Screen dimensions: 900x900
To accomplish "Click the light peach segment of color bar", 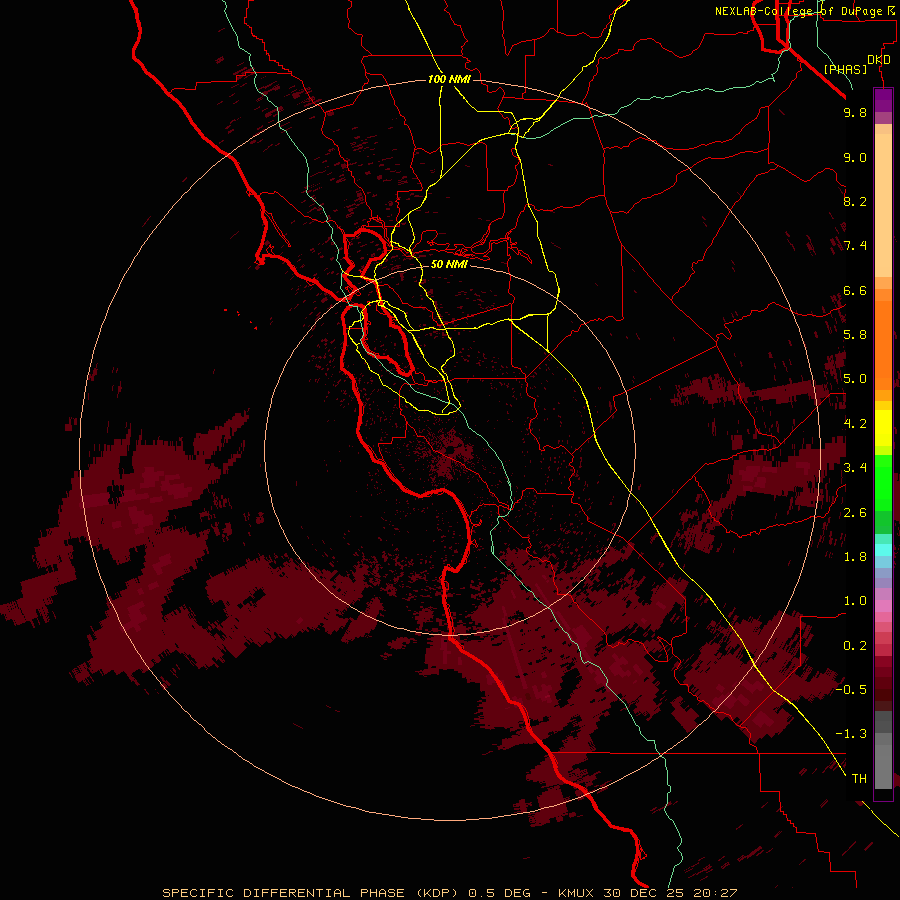I will pos(883,205).
